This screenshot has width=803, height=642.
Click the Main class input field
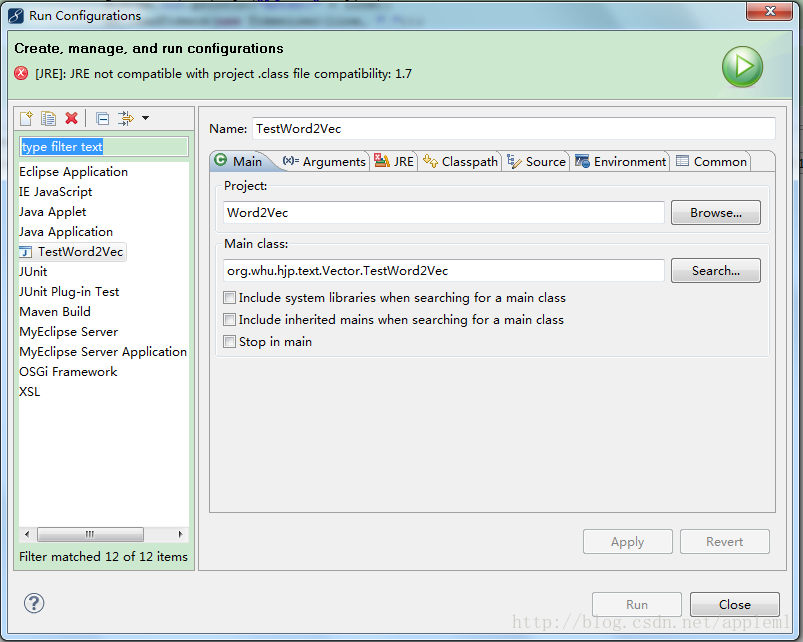coord(444,270)
